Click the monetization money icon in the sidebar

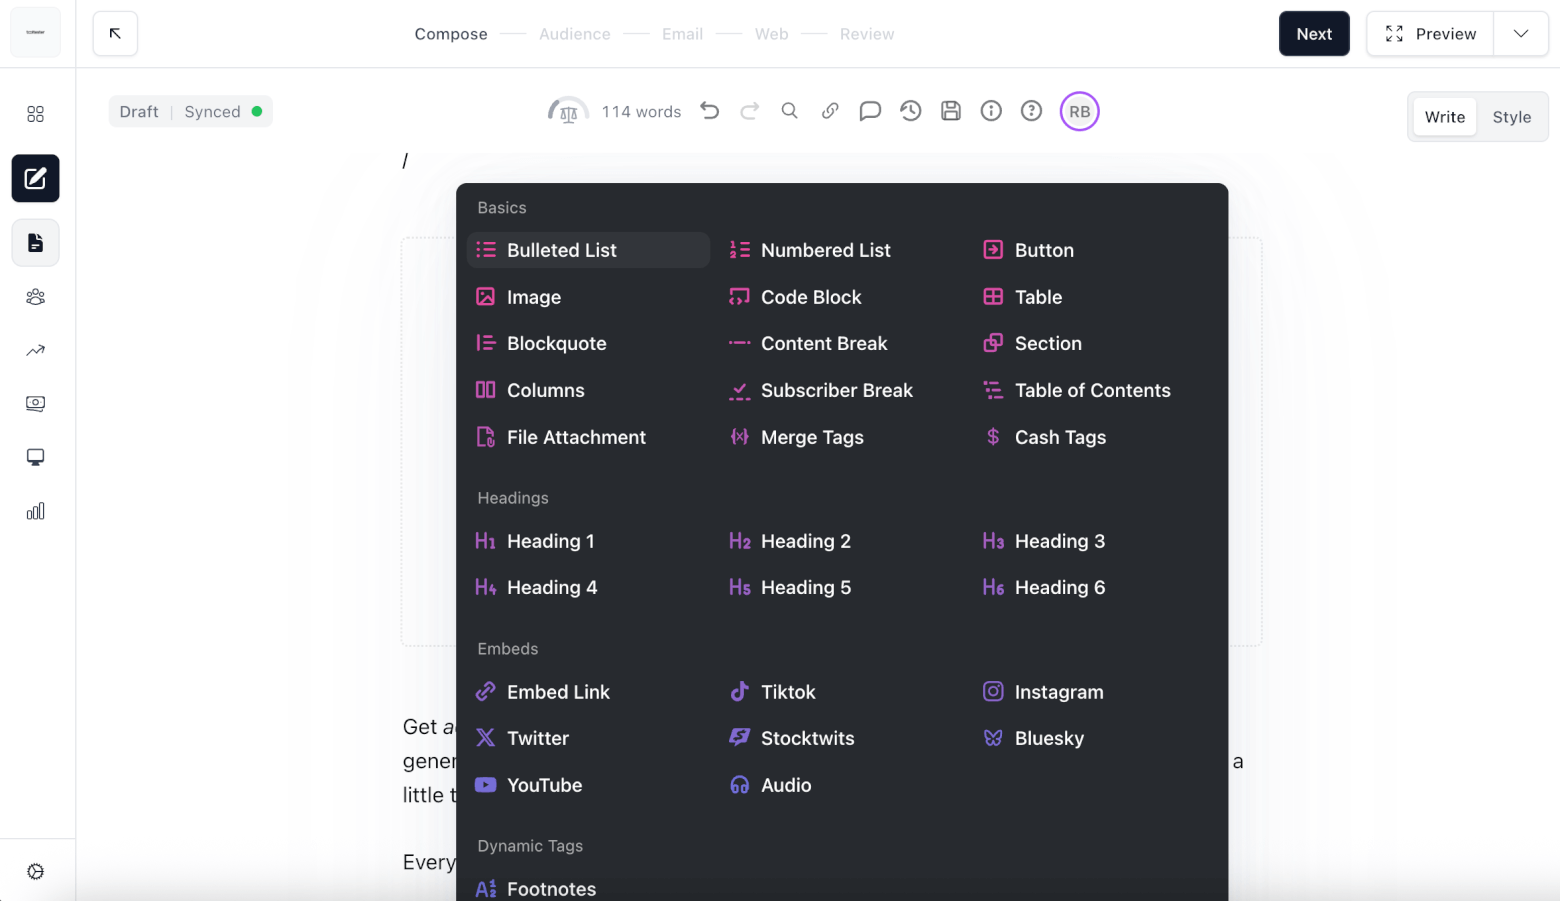35,404
